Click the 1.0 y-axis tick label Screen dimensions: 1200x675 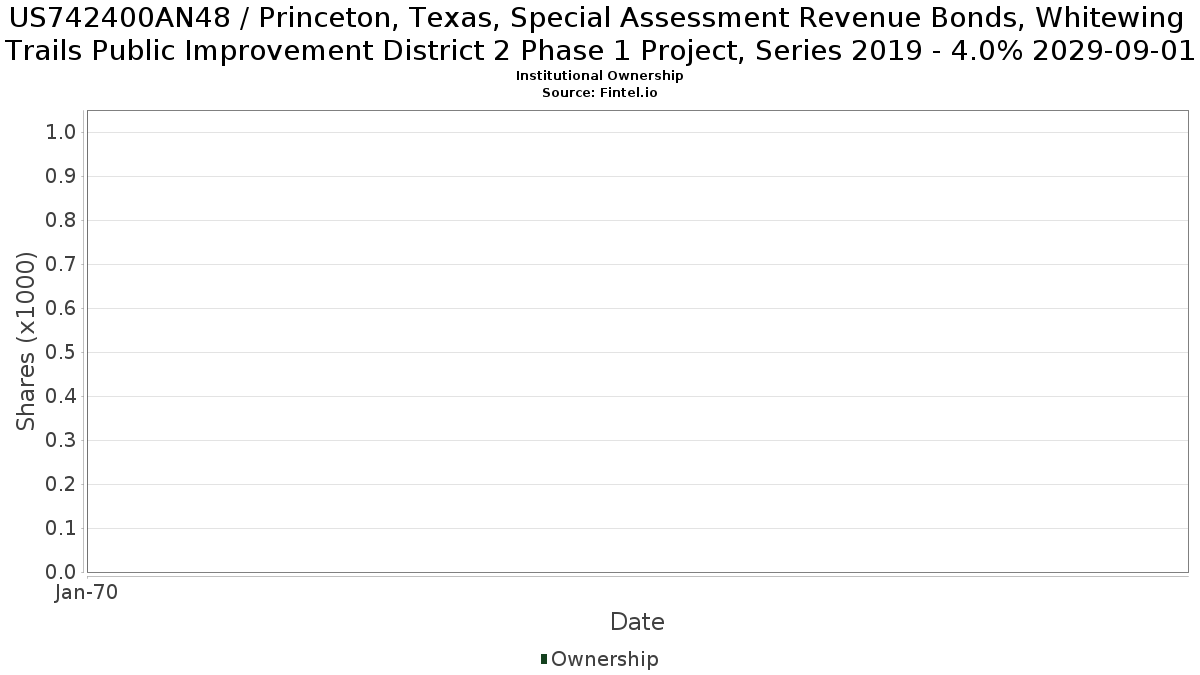[x=62, y=133]
